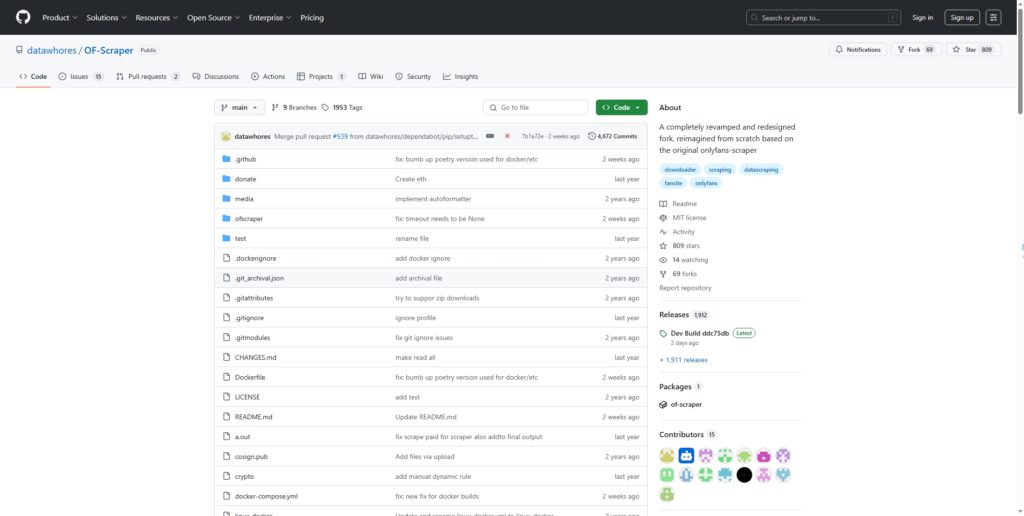Switch to the Actions tab

pos(268,76)
